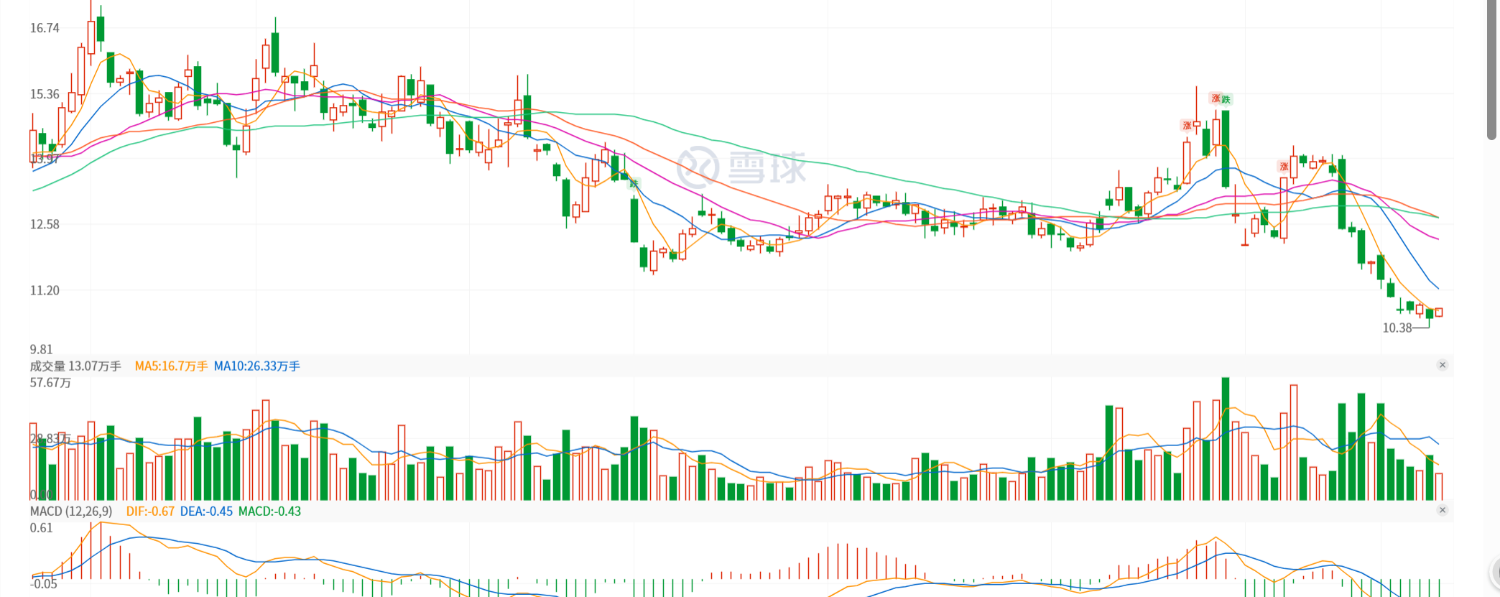Viewport: 1500px width, 597px height.
Task: Click the DIF:-0.67 indicator value
Action: coord(150,511)
